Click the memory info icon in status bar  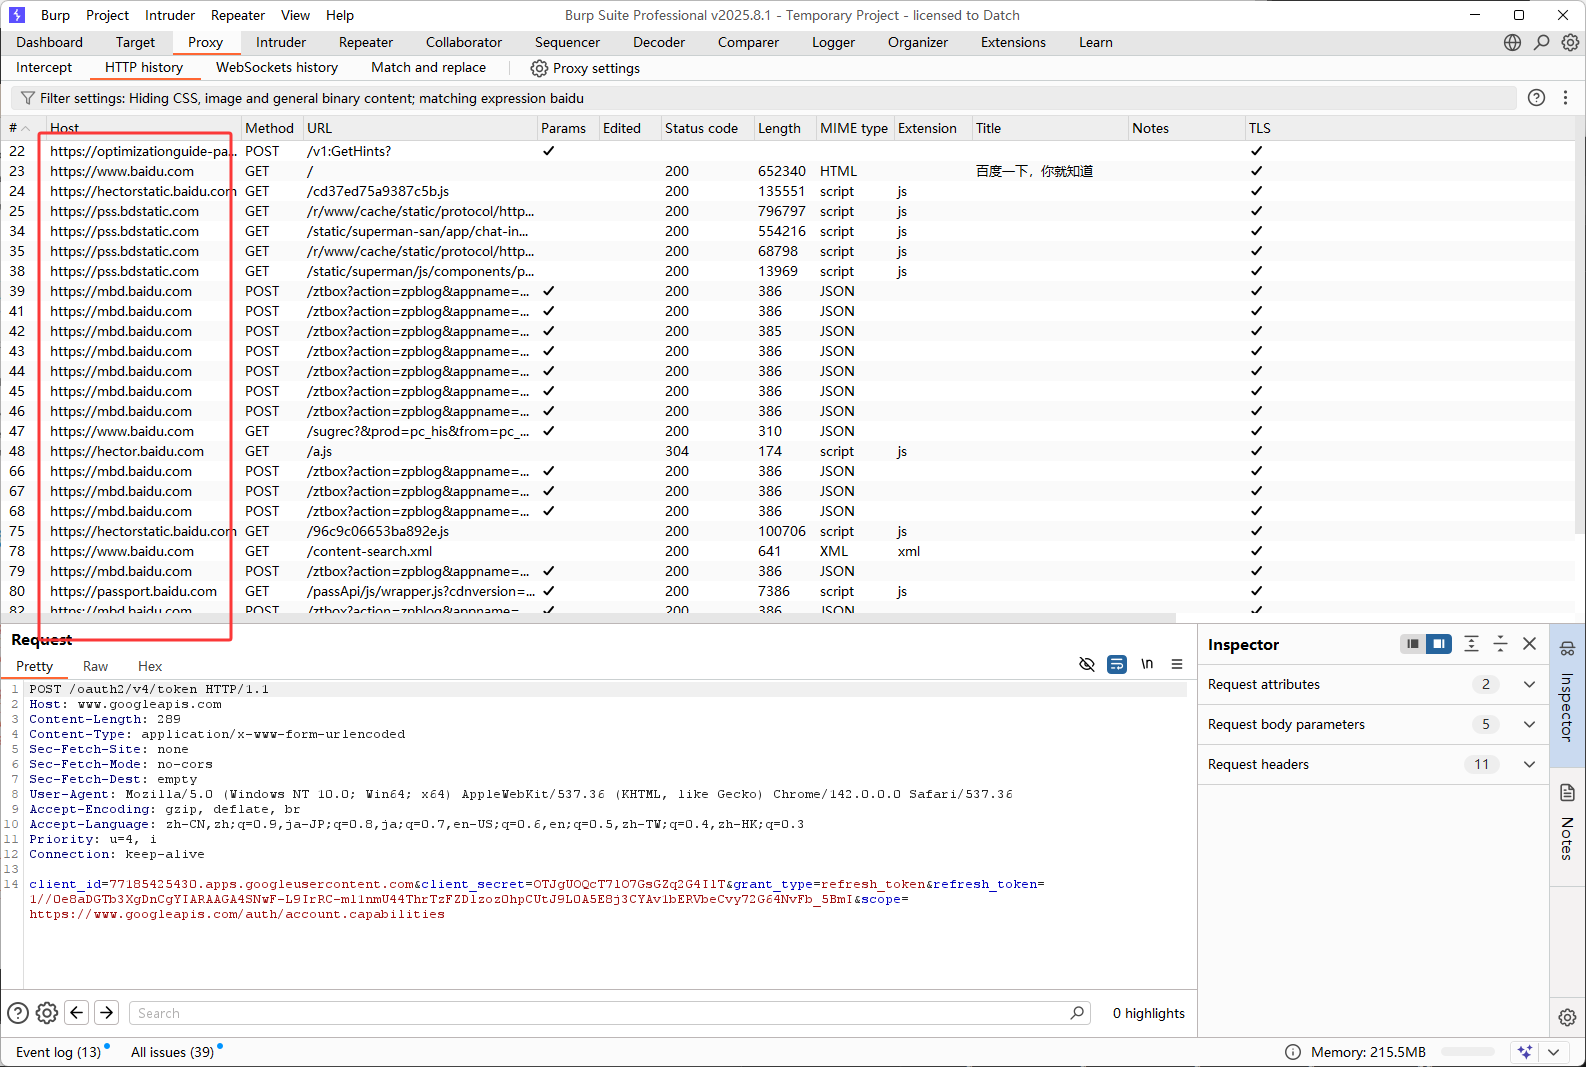1293,1052
